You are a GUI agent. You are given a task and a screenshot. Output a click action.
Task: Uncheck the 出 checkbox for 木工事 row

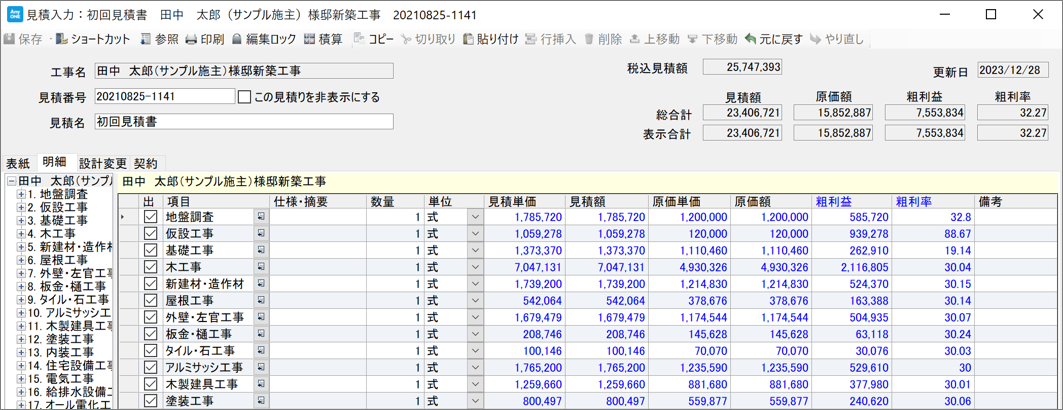(151, 268)
